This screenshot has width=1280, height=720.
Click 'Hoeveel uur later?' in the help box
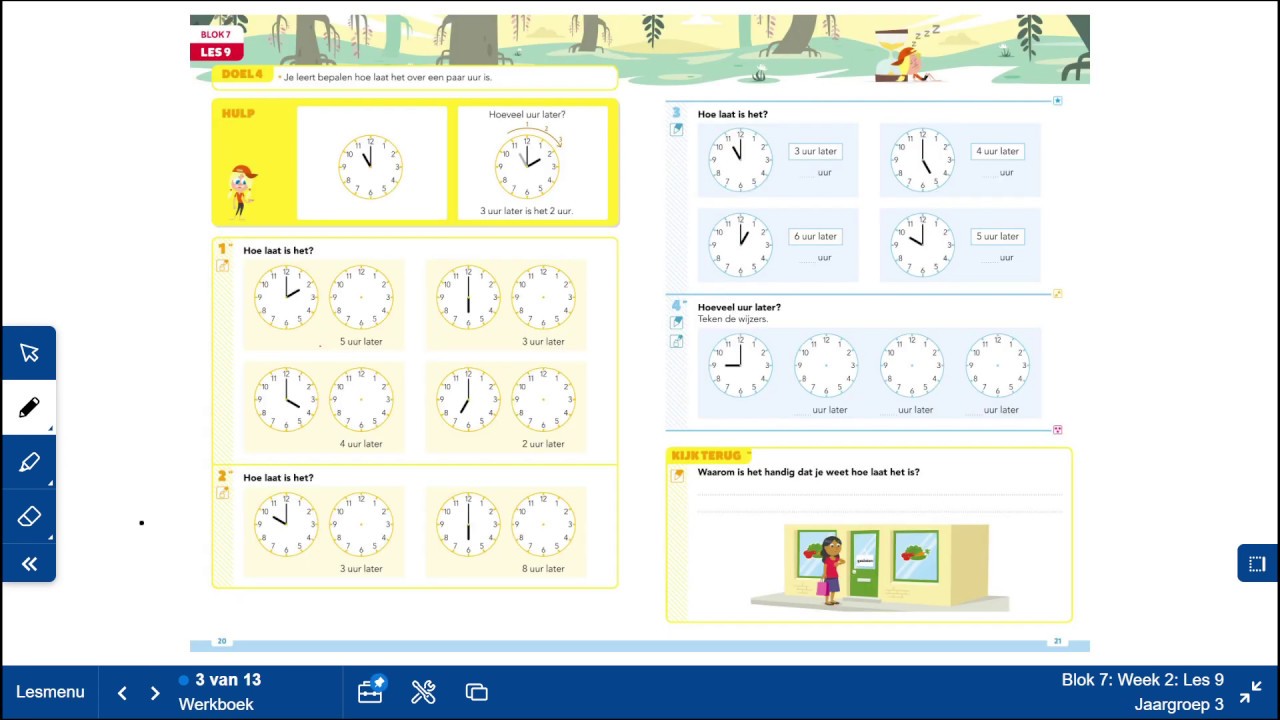point(527,115)
